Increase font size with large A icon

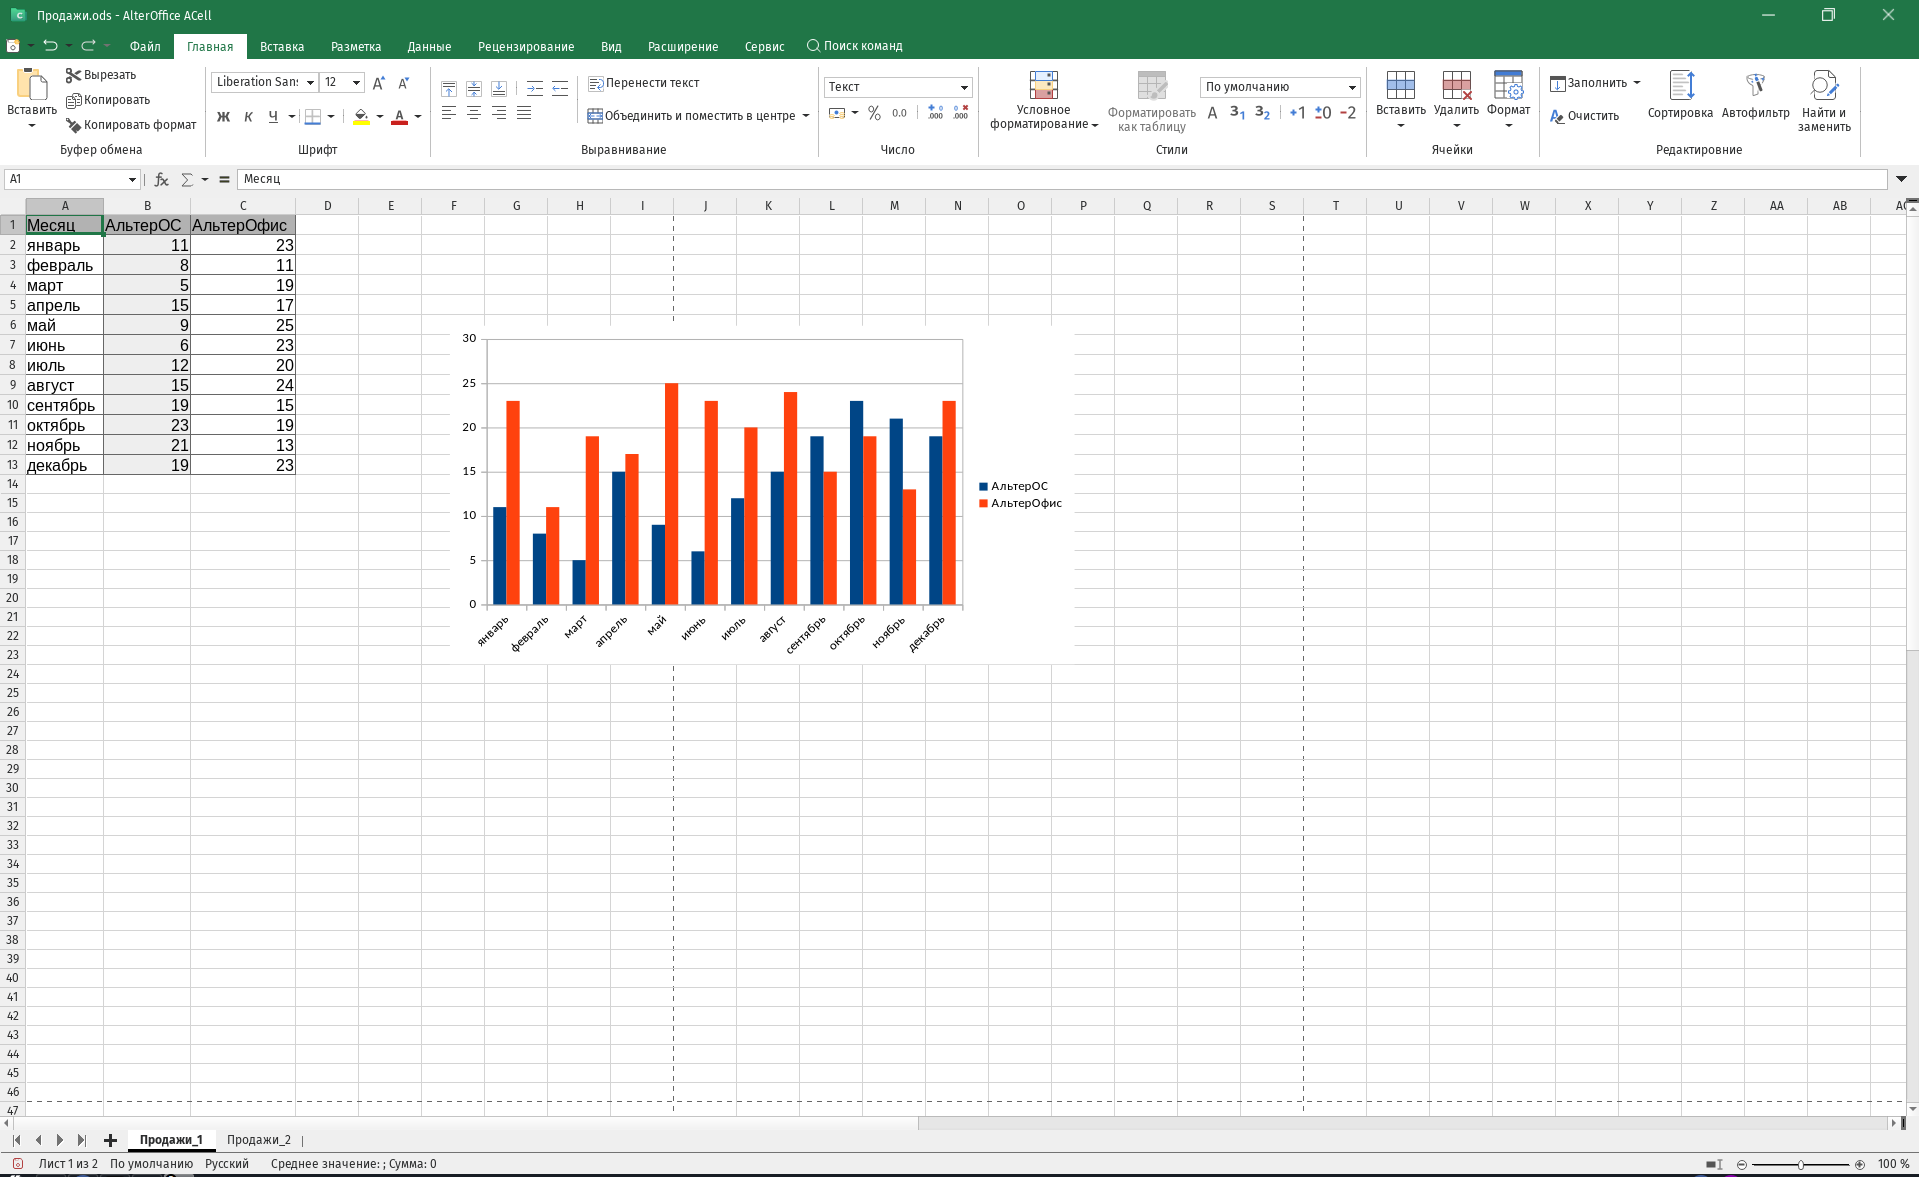(378, 83)
